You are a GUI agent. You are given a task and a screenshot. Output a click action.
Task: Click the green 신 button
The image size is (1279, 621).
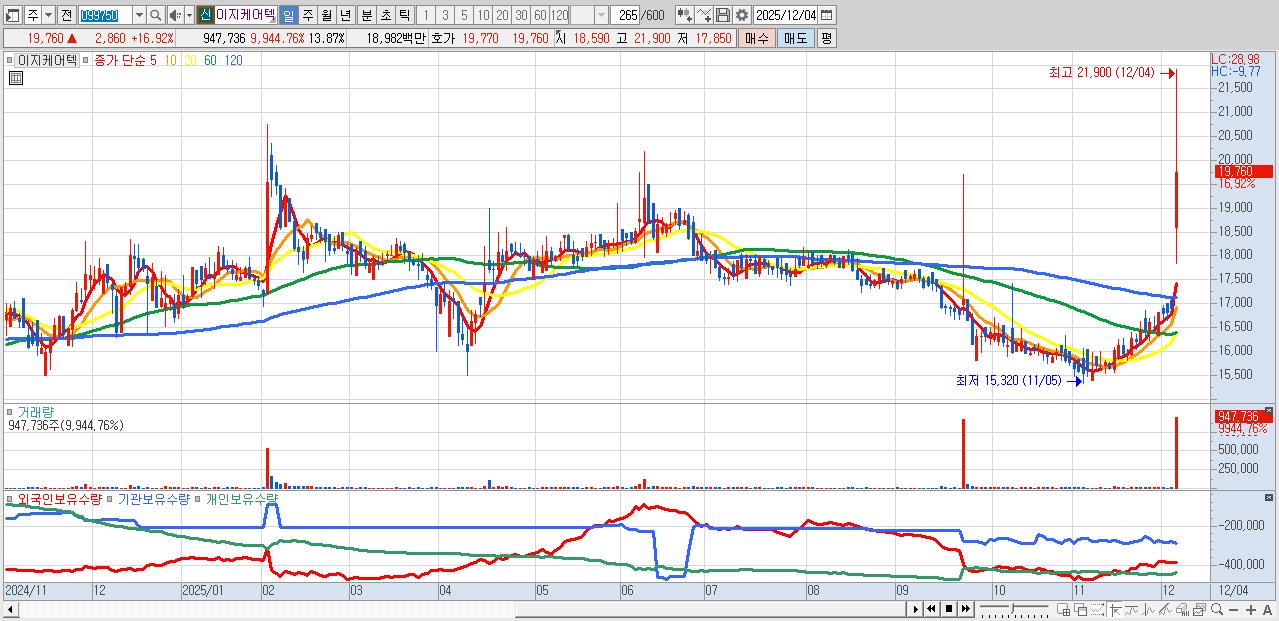205,15
